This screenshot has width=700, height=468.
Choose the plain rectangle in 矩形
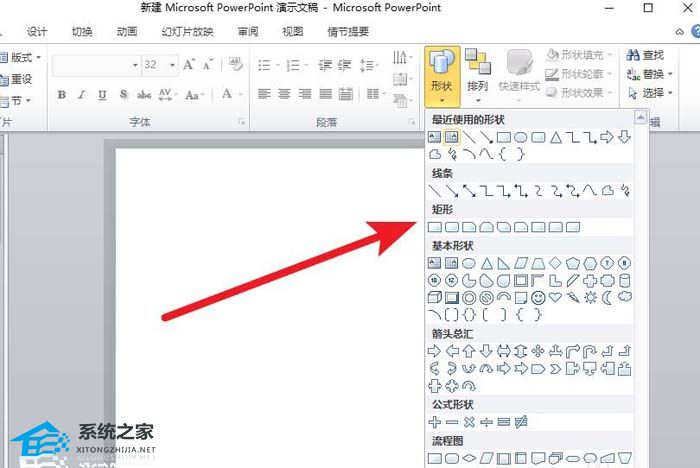coord(434,227)
